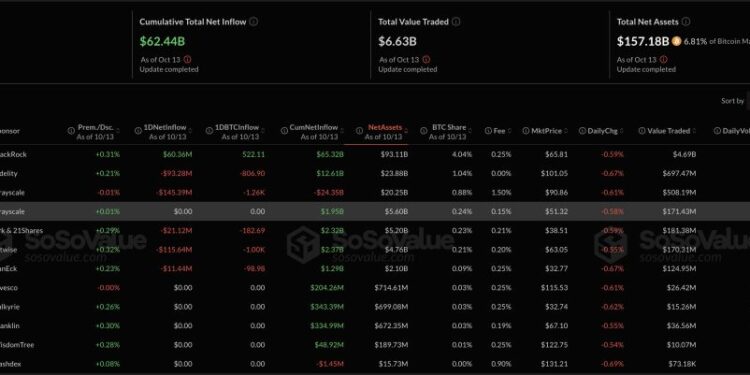Click the 0.90% fee cell

(501, 364)
